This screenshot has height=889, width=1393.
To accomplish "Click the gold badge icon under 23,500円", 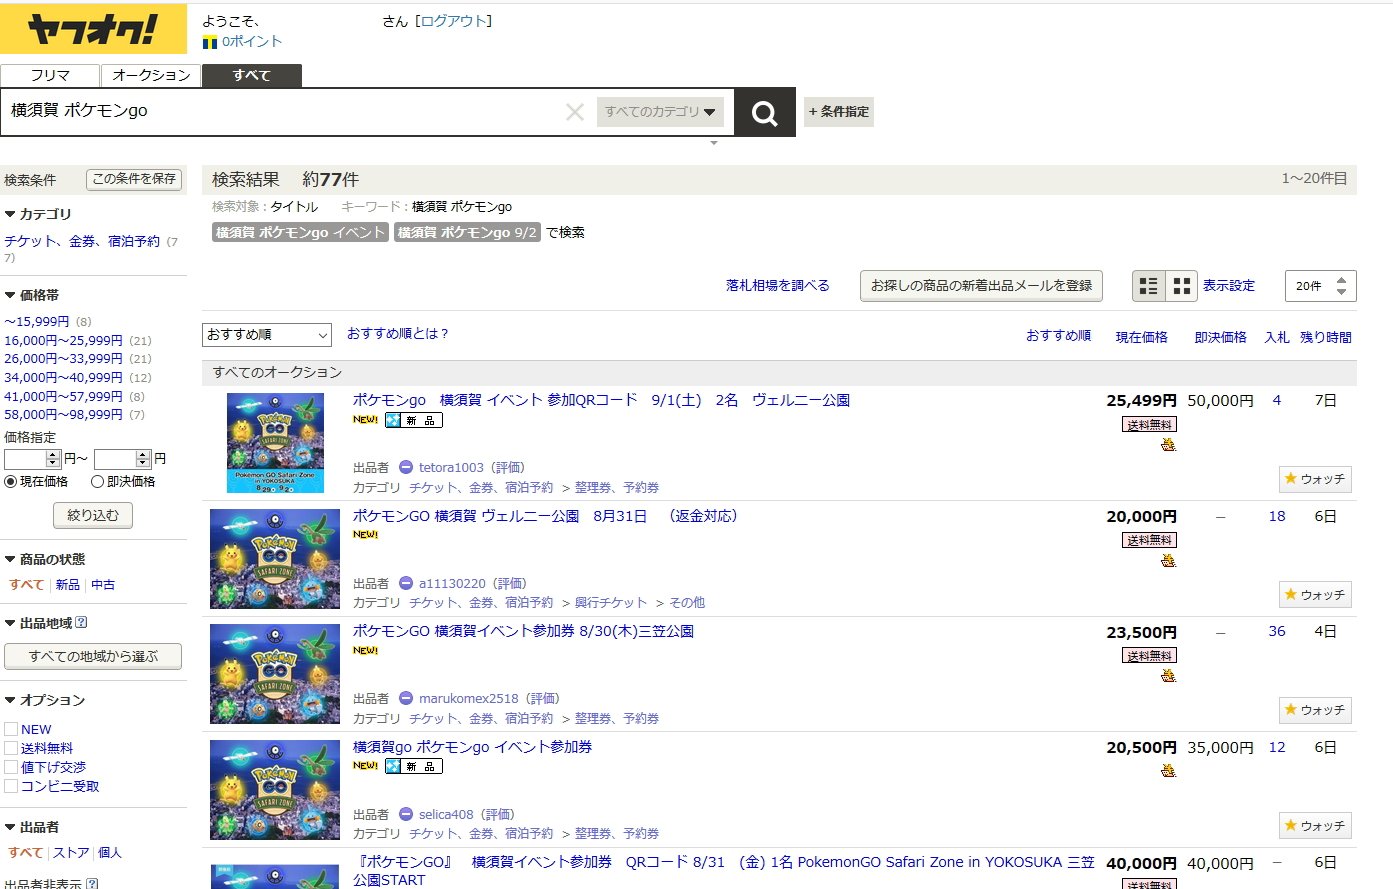I will click(x=1168, y=676).
